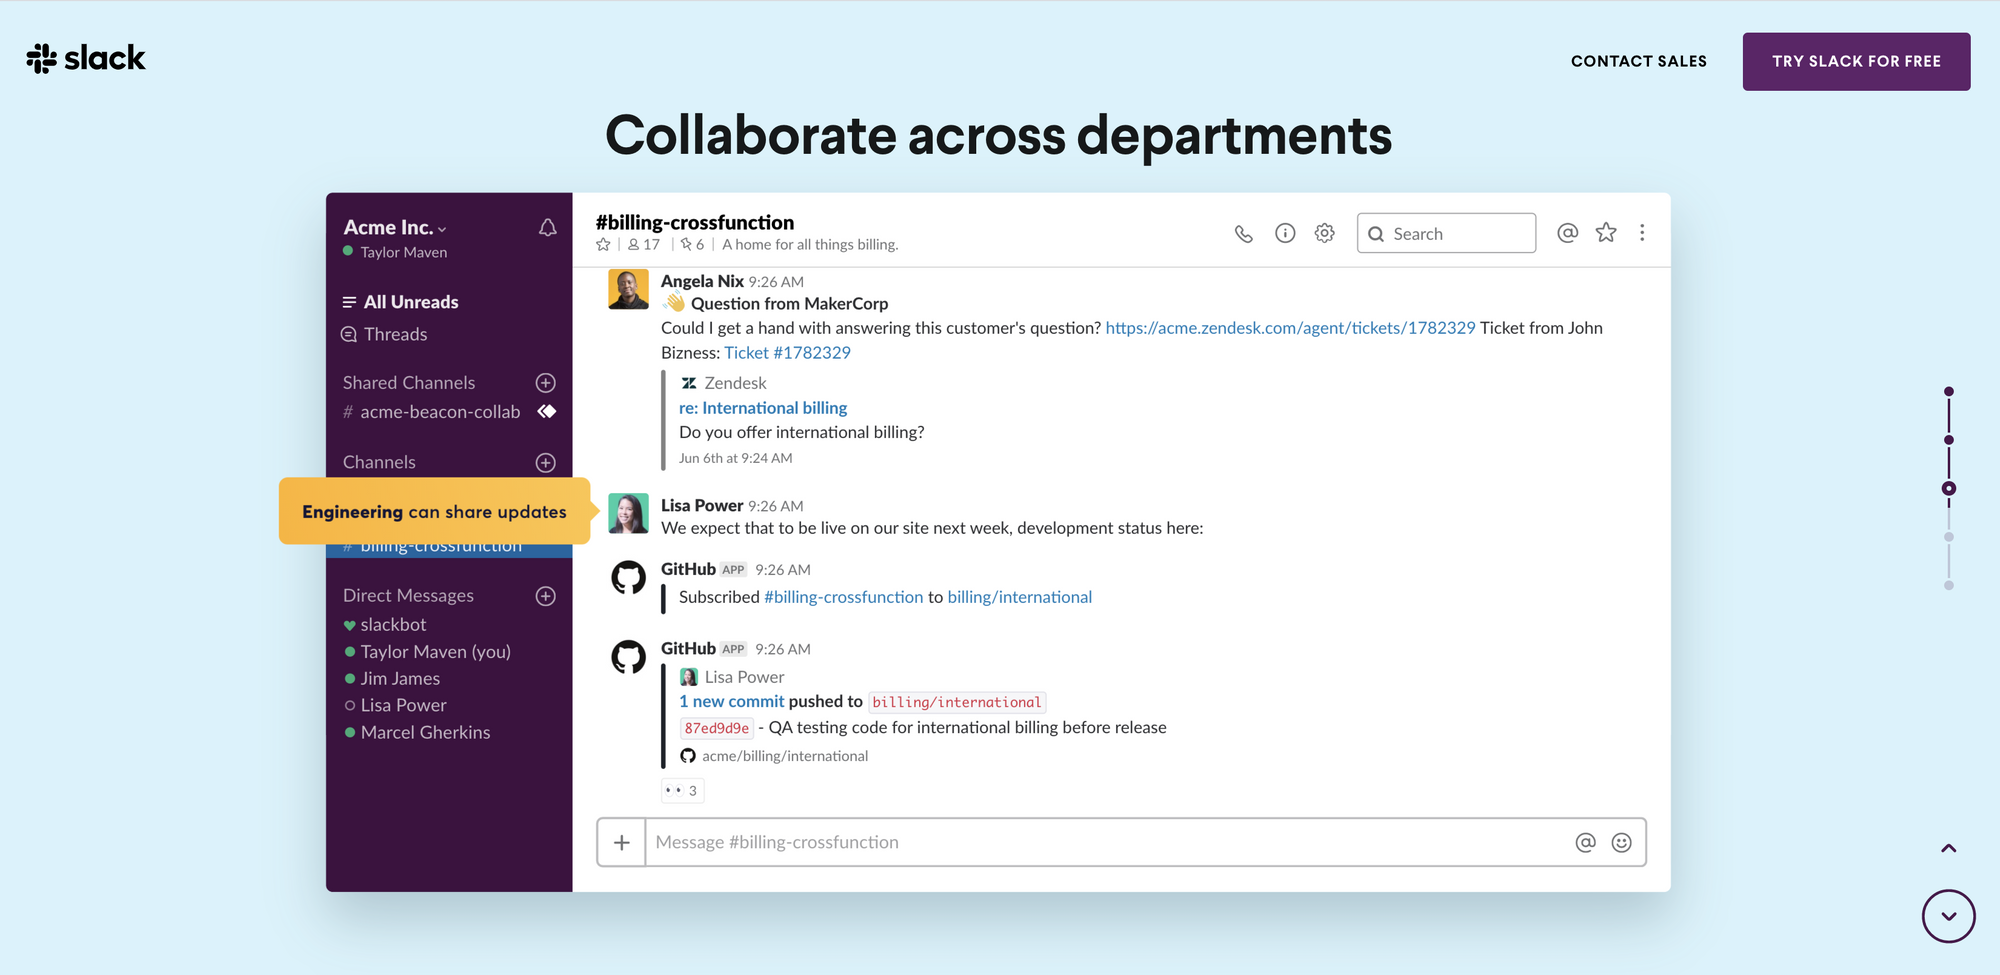2000x975 pixels.
Task: Click the #billing-crossfunction channel title
Action: (695, 222)
